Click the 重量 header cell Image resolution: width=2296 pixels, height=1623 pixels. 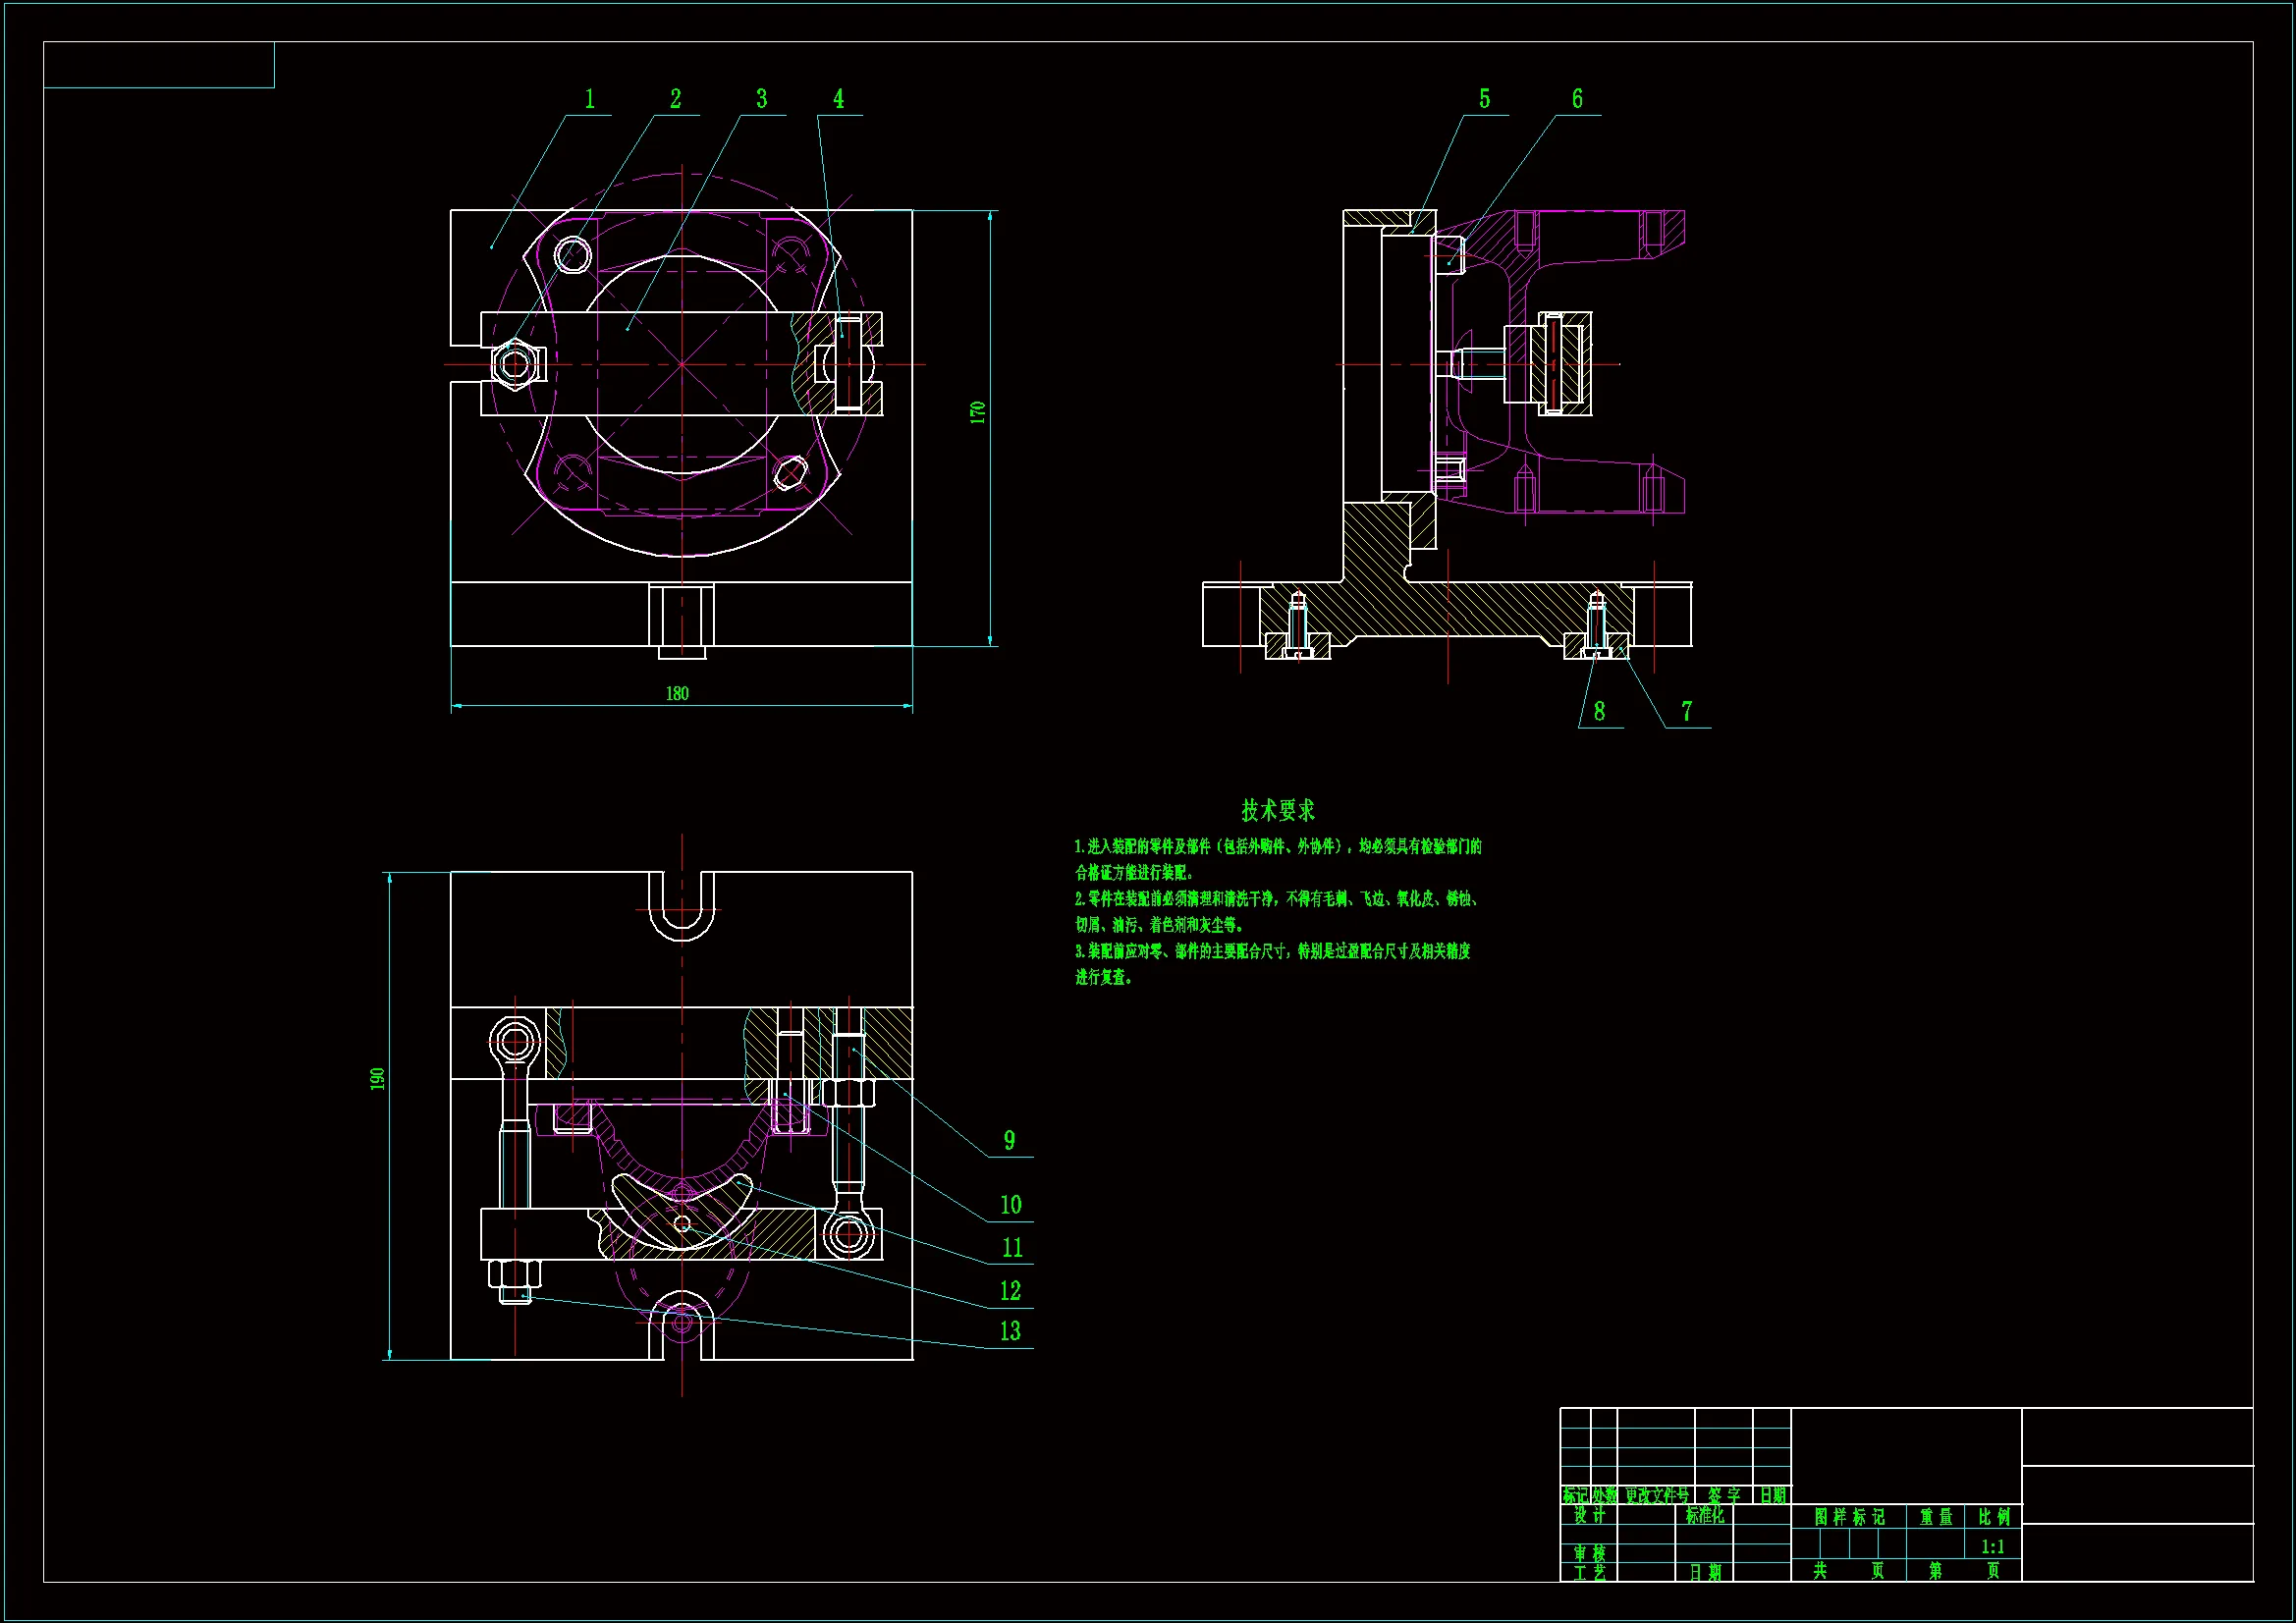coord(1935,1517)
